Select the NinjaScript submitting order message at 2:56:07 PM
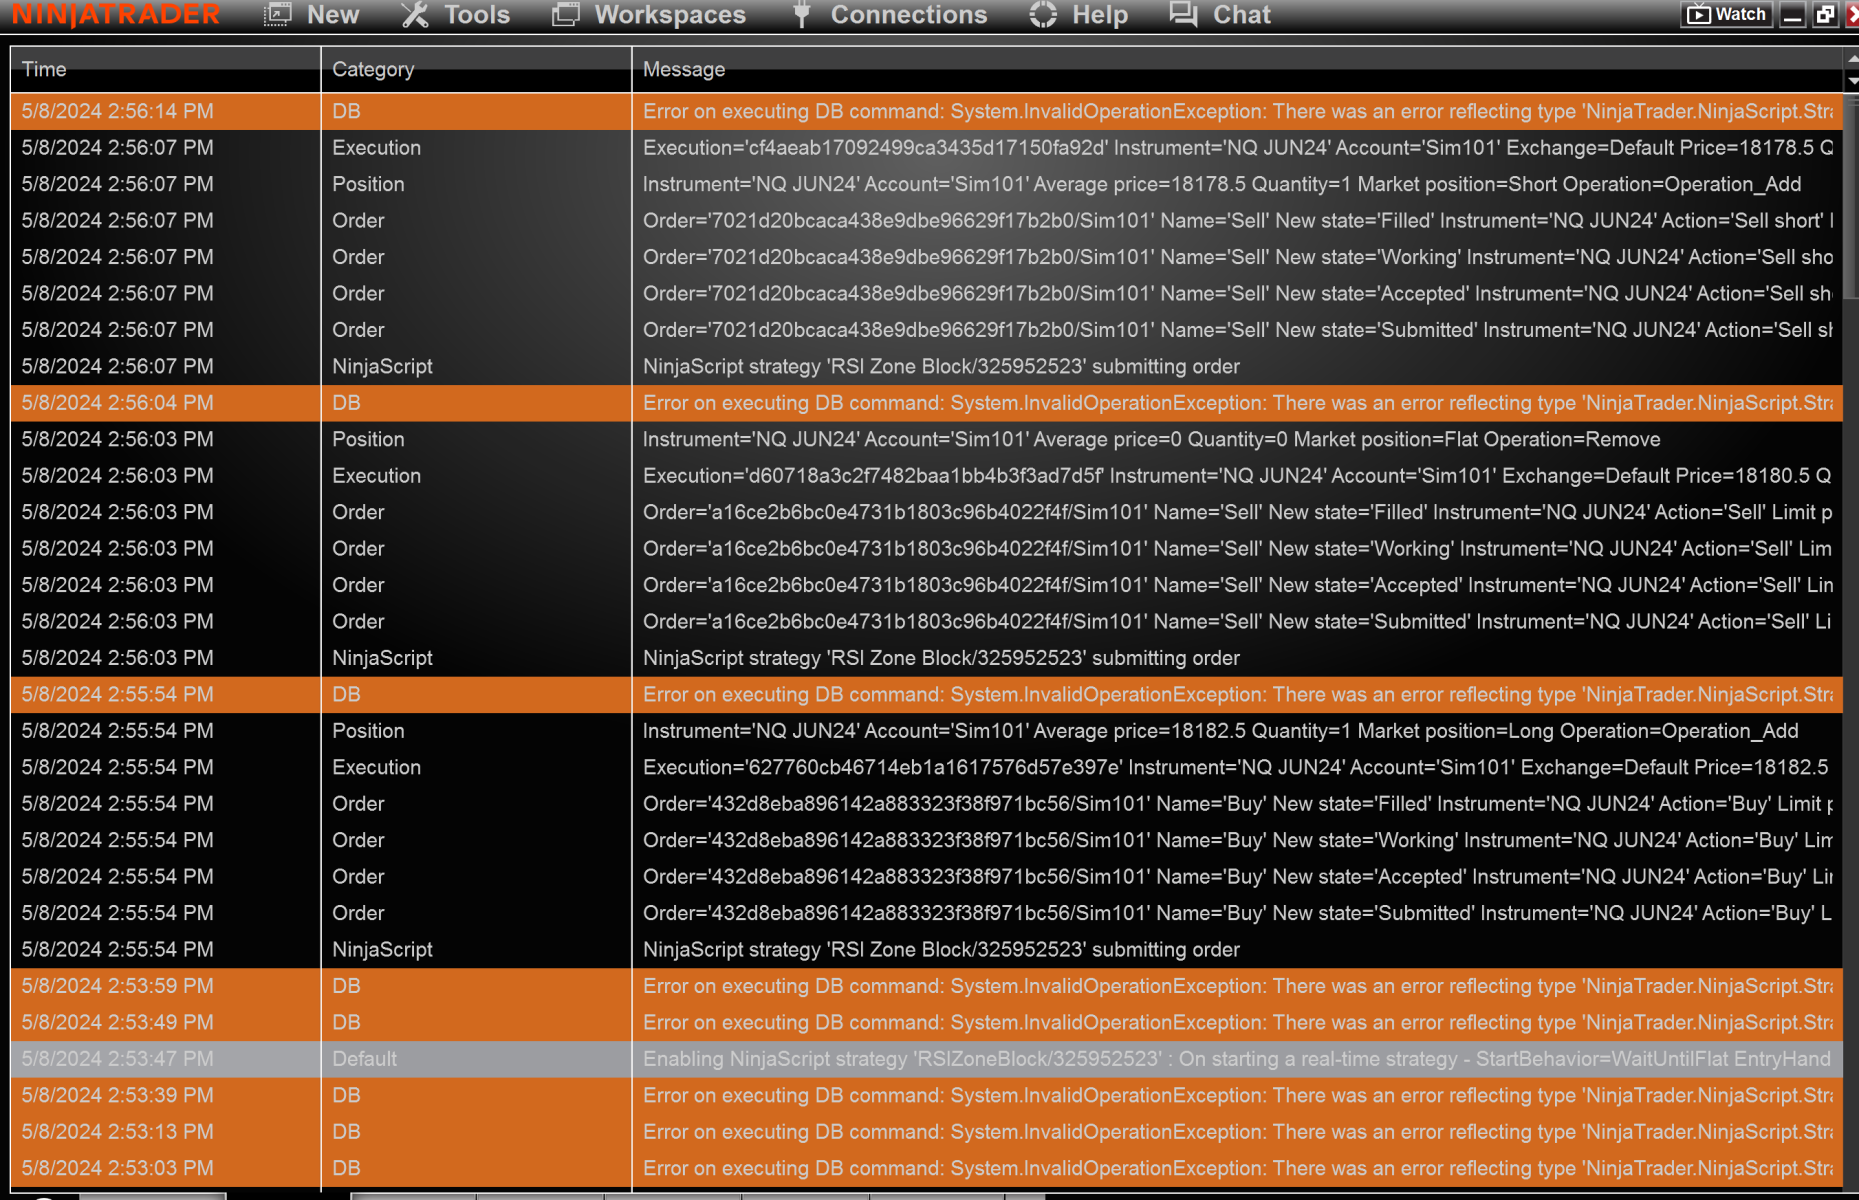Viewport: 1859px width, 1200px height. pos(1237,367)
